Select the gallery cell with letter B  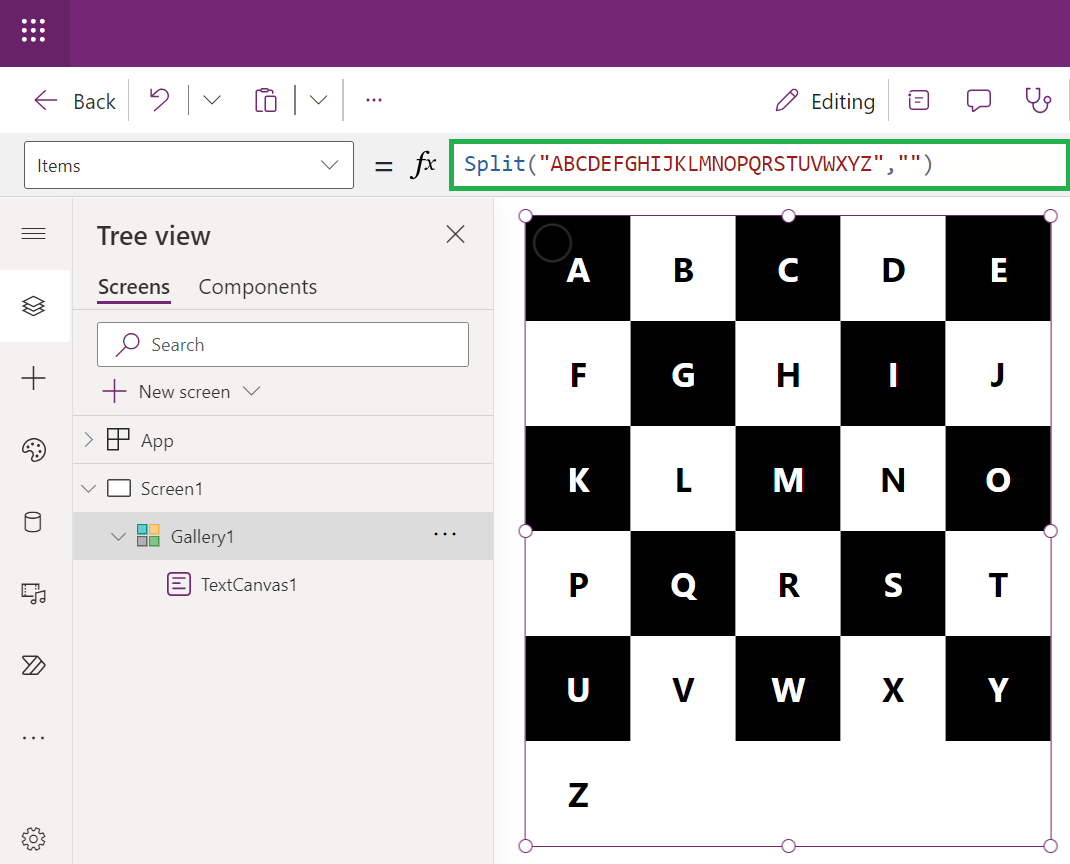coord(683,268)
